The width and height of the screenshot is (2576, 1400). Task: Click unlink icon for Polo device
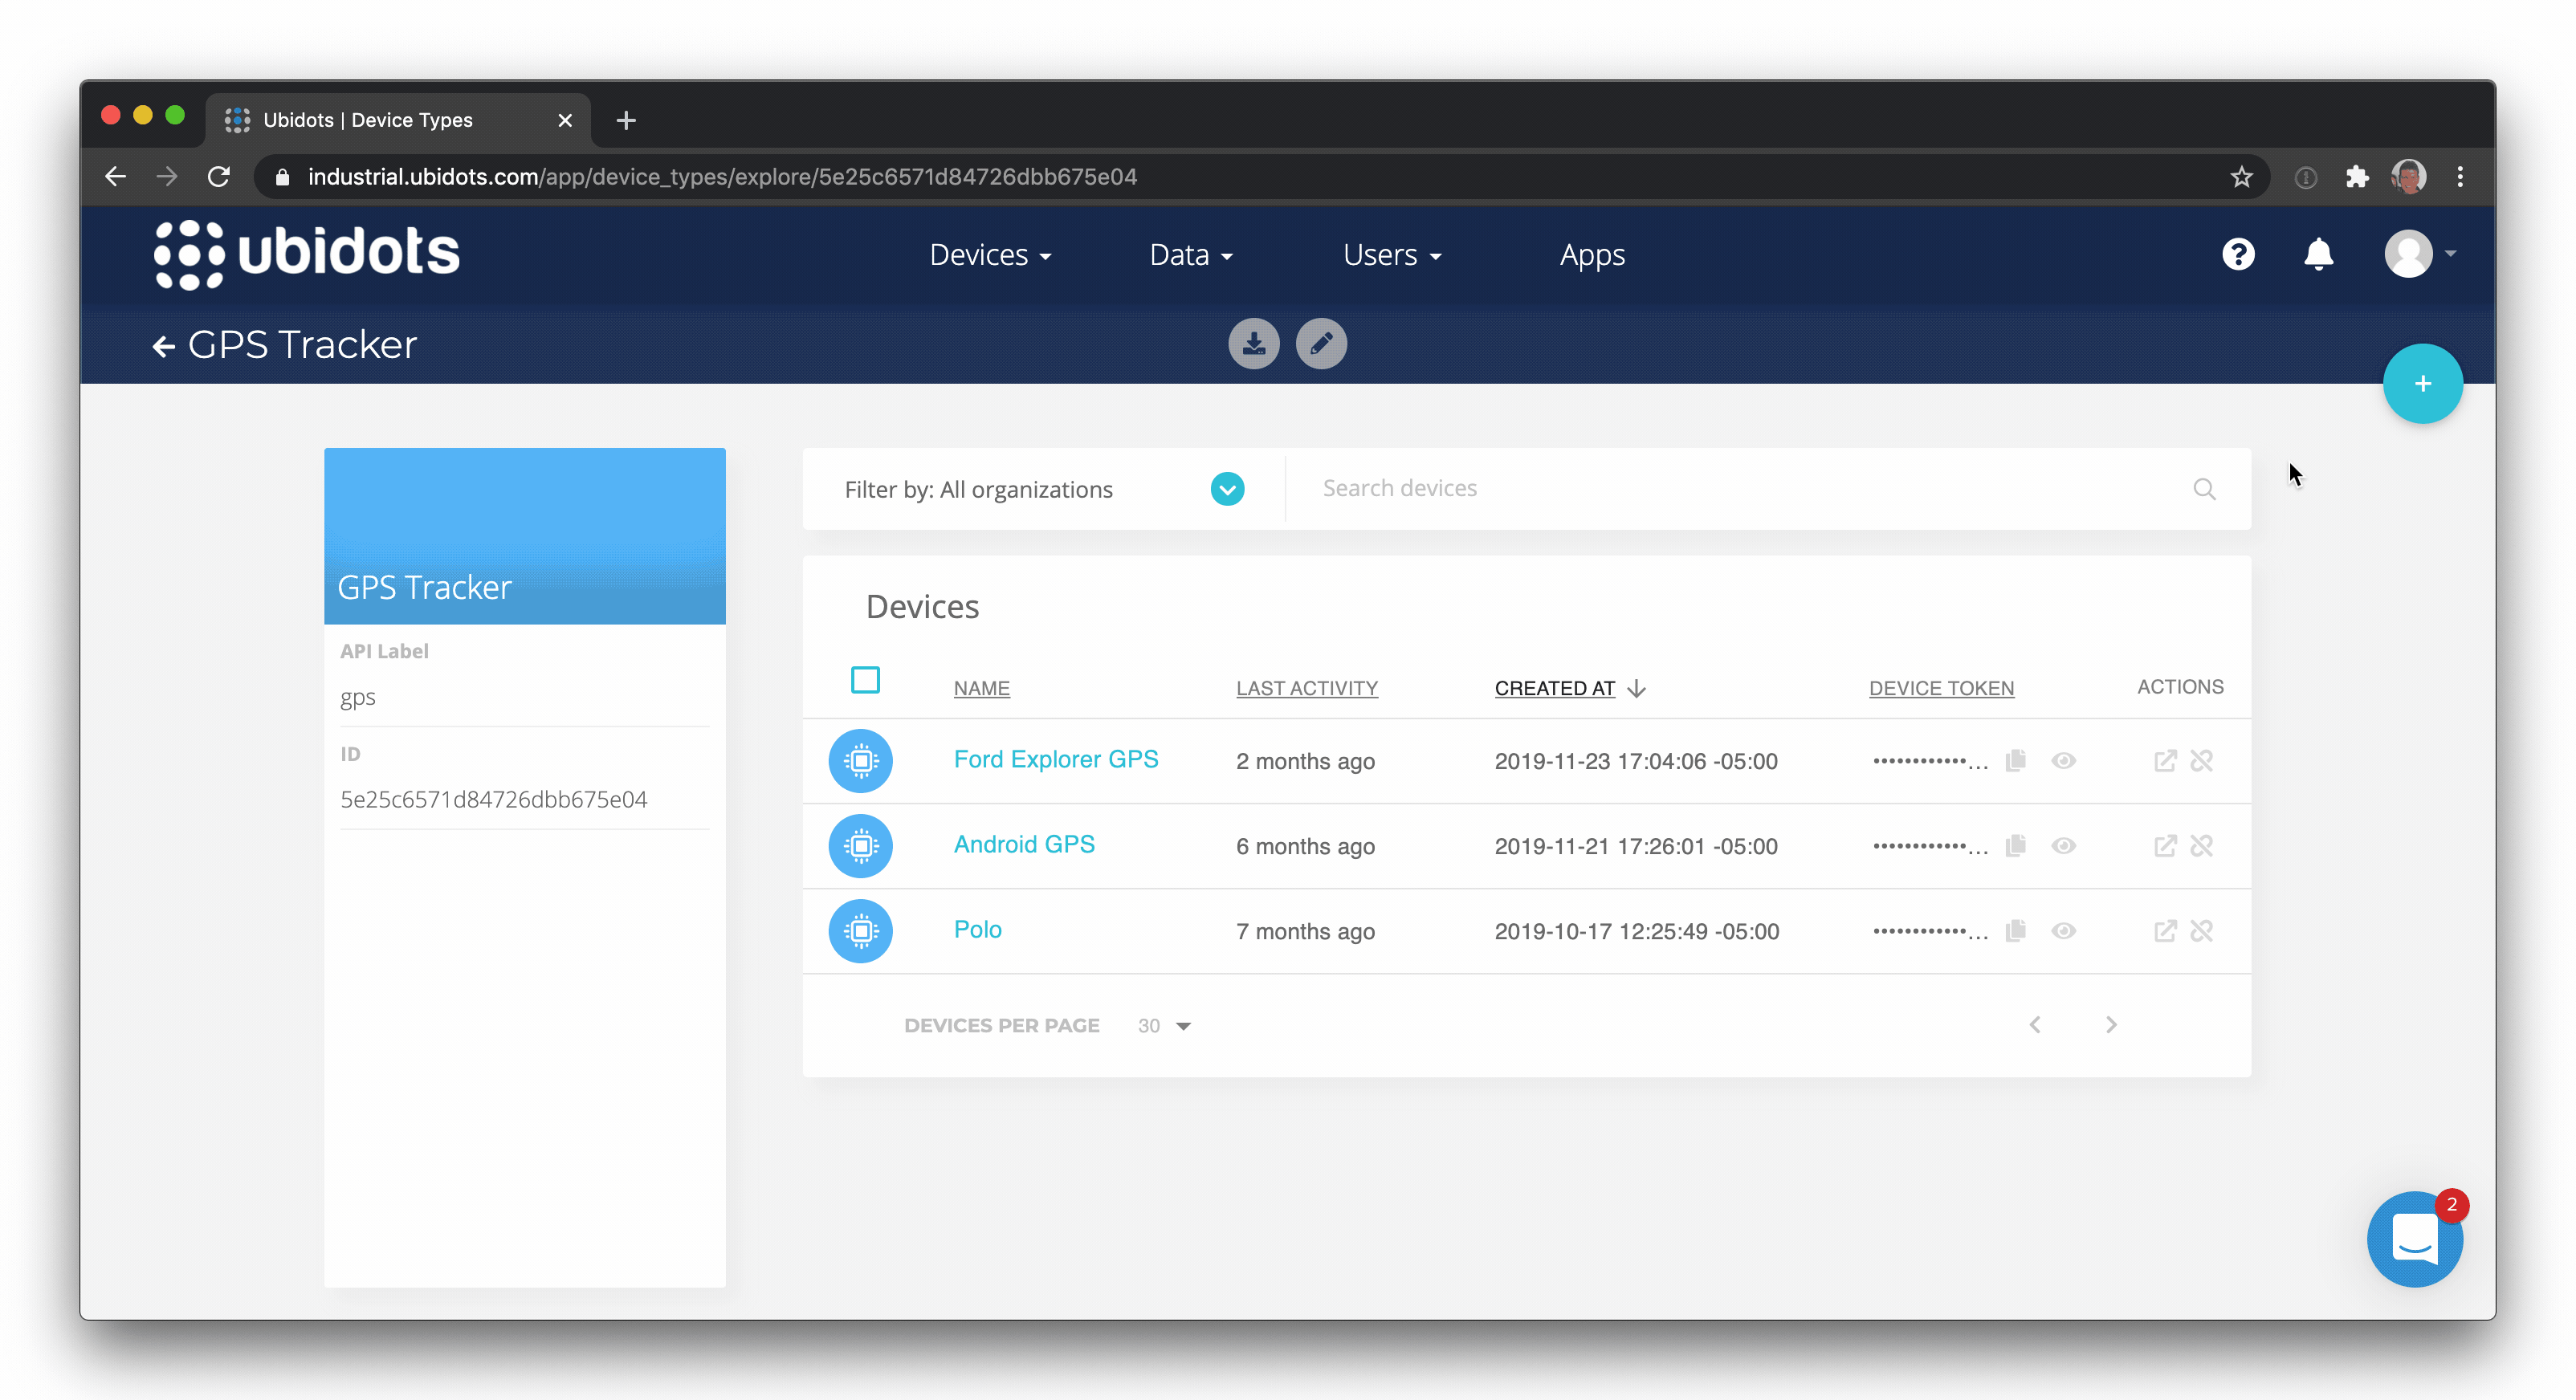click(x=2201, y=931)
